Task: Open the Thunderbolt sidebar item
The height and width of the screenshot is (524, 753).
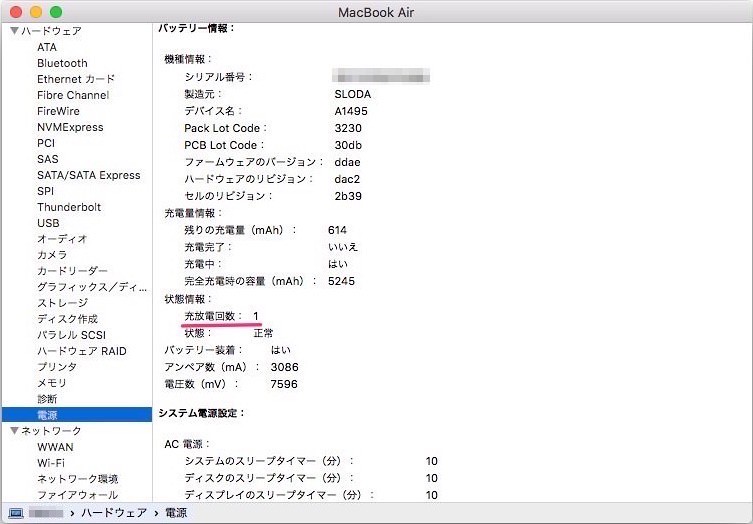Action: click(69, 207)
